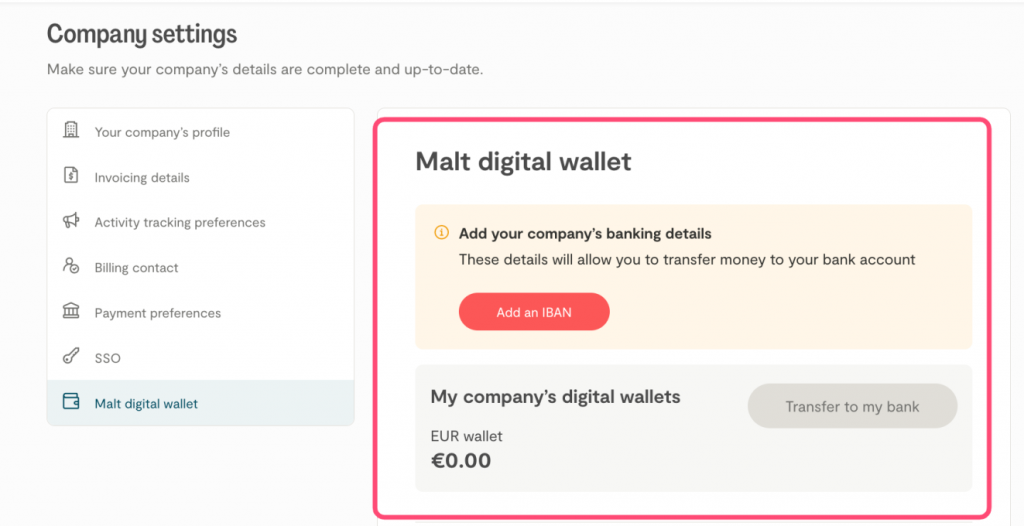The width and height of the screenshot is (1024, 526).
Task: Click the key icon beside SSO
Action: pos(71,357)
